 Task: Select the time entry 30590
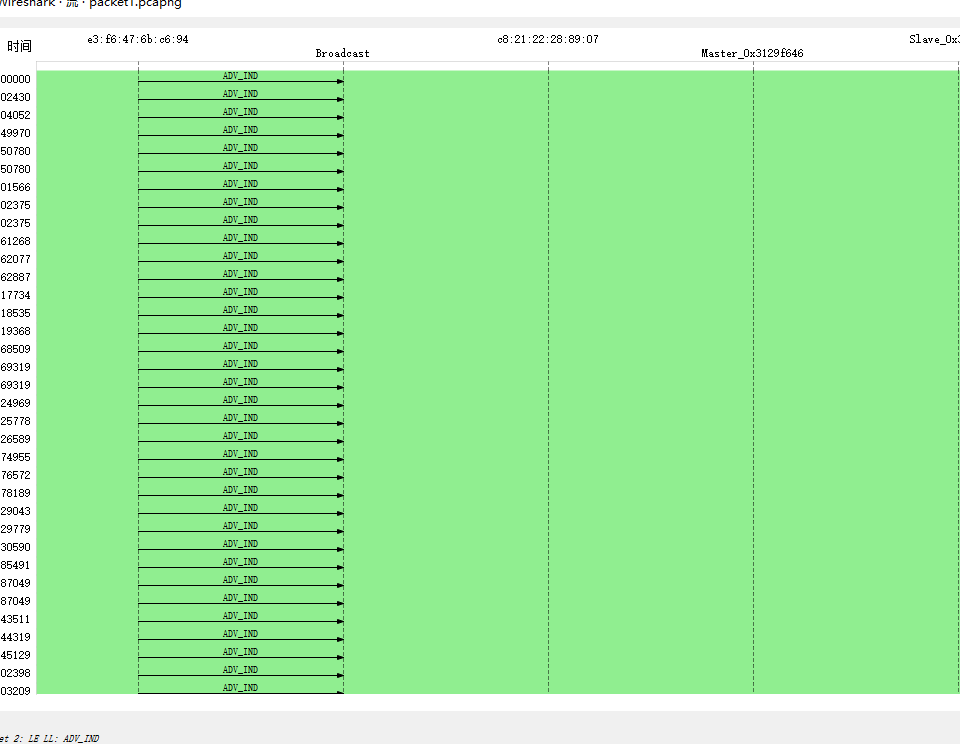pos(15,547)
